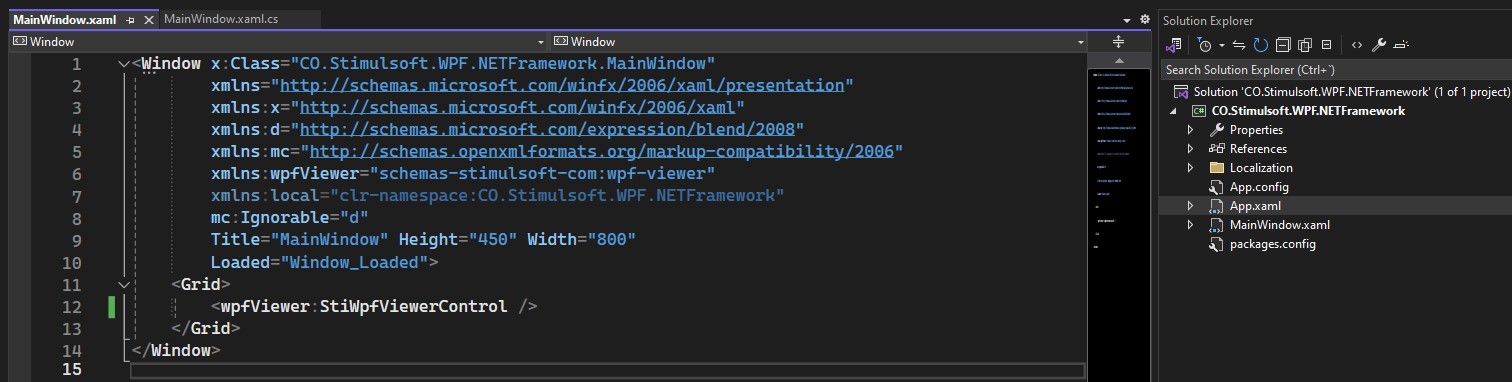Click the Collapse All icon in Solution Explorer
This screenshot has width=1512, height=382.
point(1283,45)
